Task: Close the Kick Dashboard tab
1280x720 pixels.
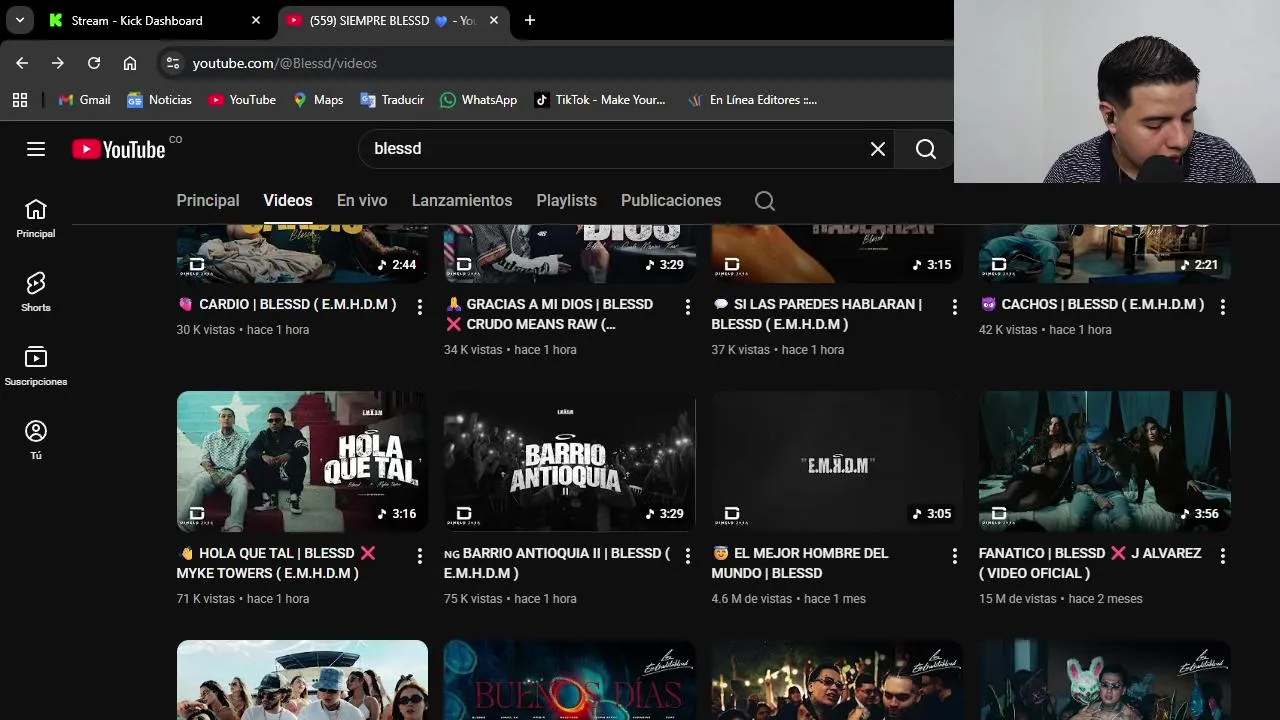Action: [x=256, y=20]
